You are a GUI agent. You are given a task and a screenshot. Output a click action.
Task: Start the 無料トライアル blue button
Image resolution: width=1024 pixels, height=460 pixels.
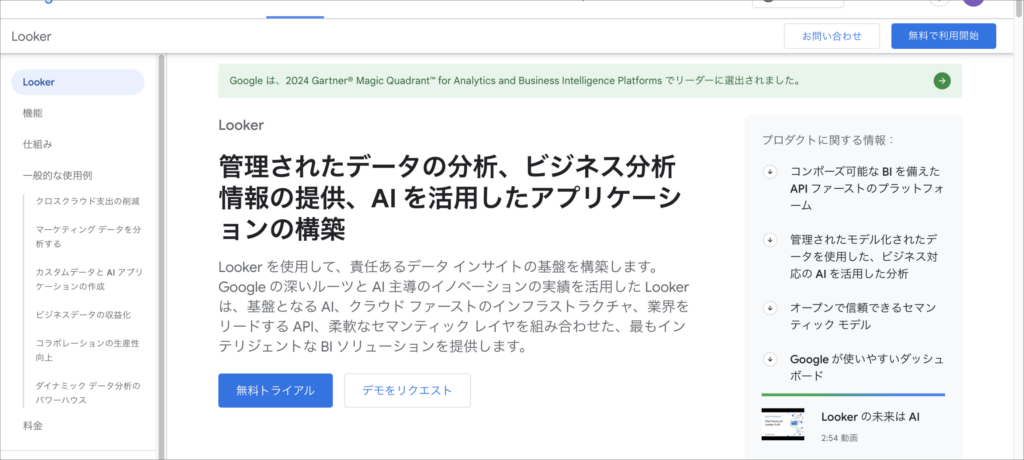[275, 391]
